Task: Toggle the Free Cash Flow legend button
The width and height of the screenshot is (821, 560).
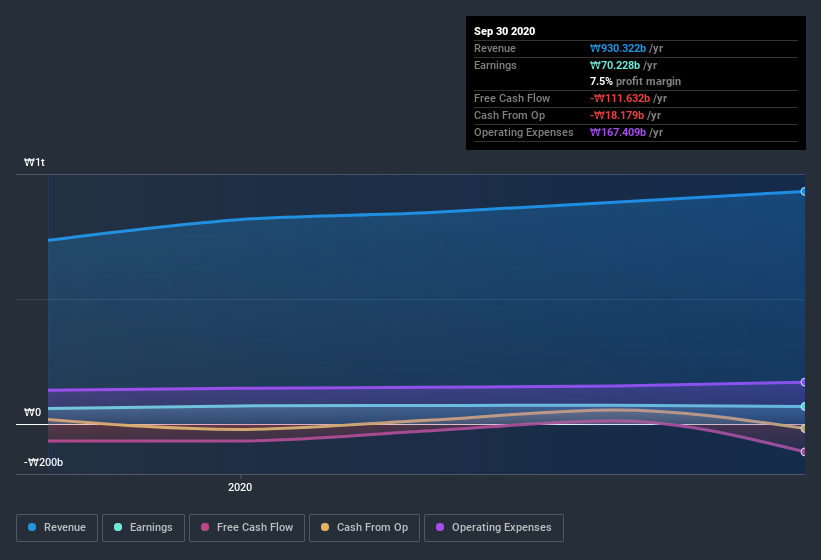Action: pyautogui.click(x=247, y=528)
